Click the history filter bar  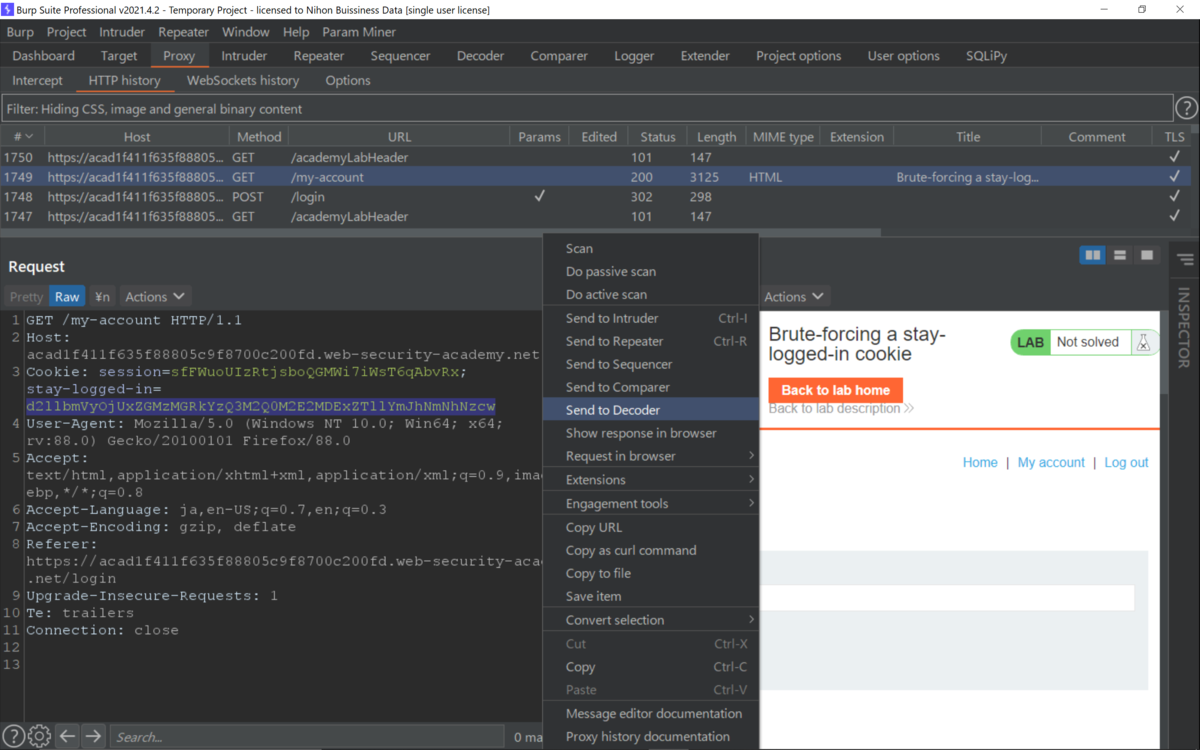point(587,108)
